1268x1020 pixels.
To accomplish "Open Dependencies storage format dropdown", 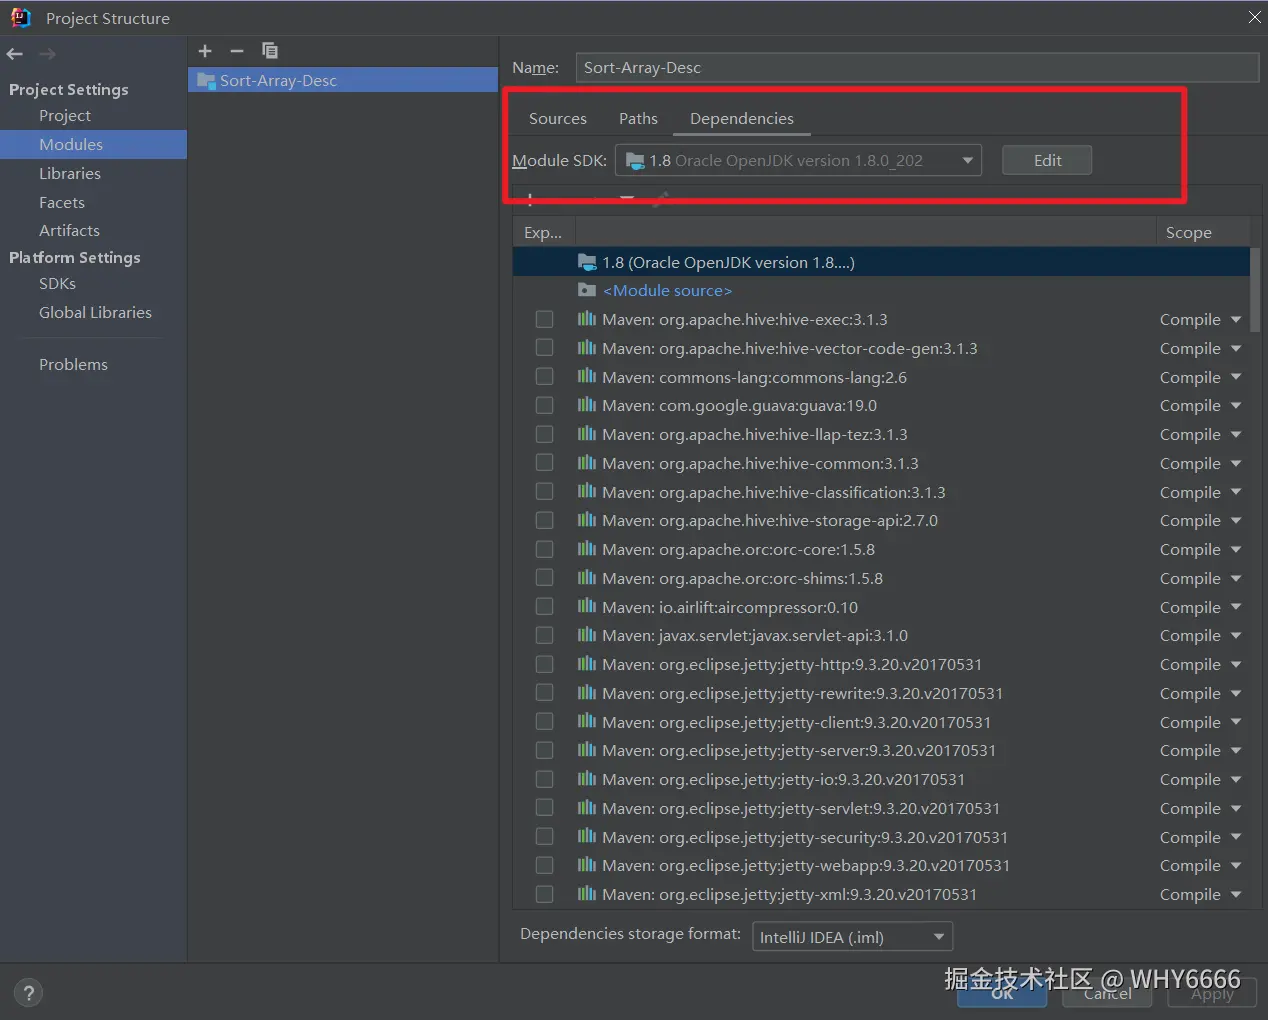I will pyautogui.click(x=852, y=937).
